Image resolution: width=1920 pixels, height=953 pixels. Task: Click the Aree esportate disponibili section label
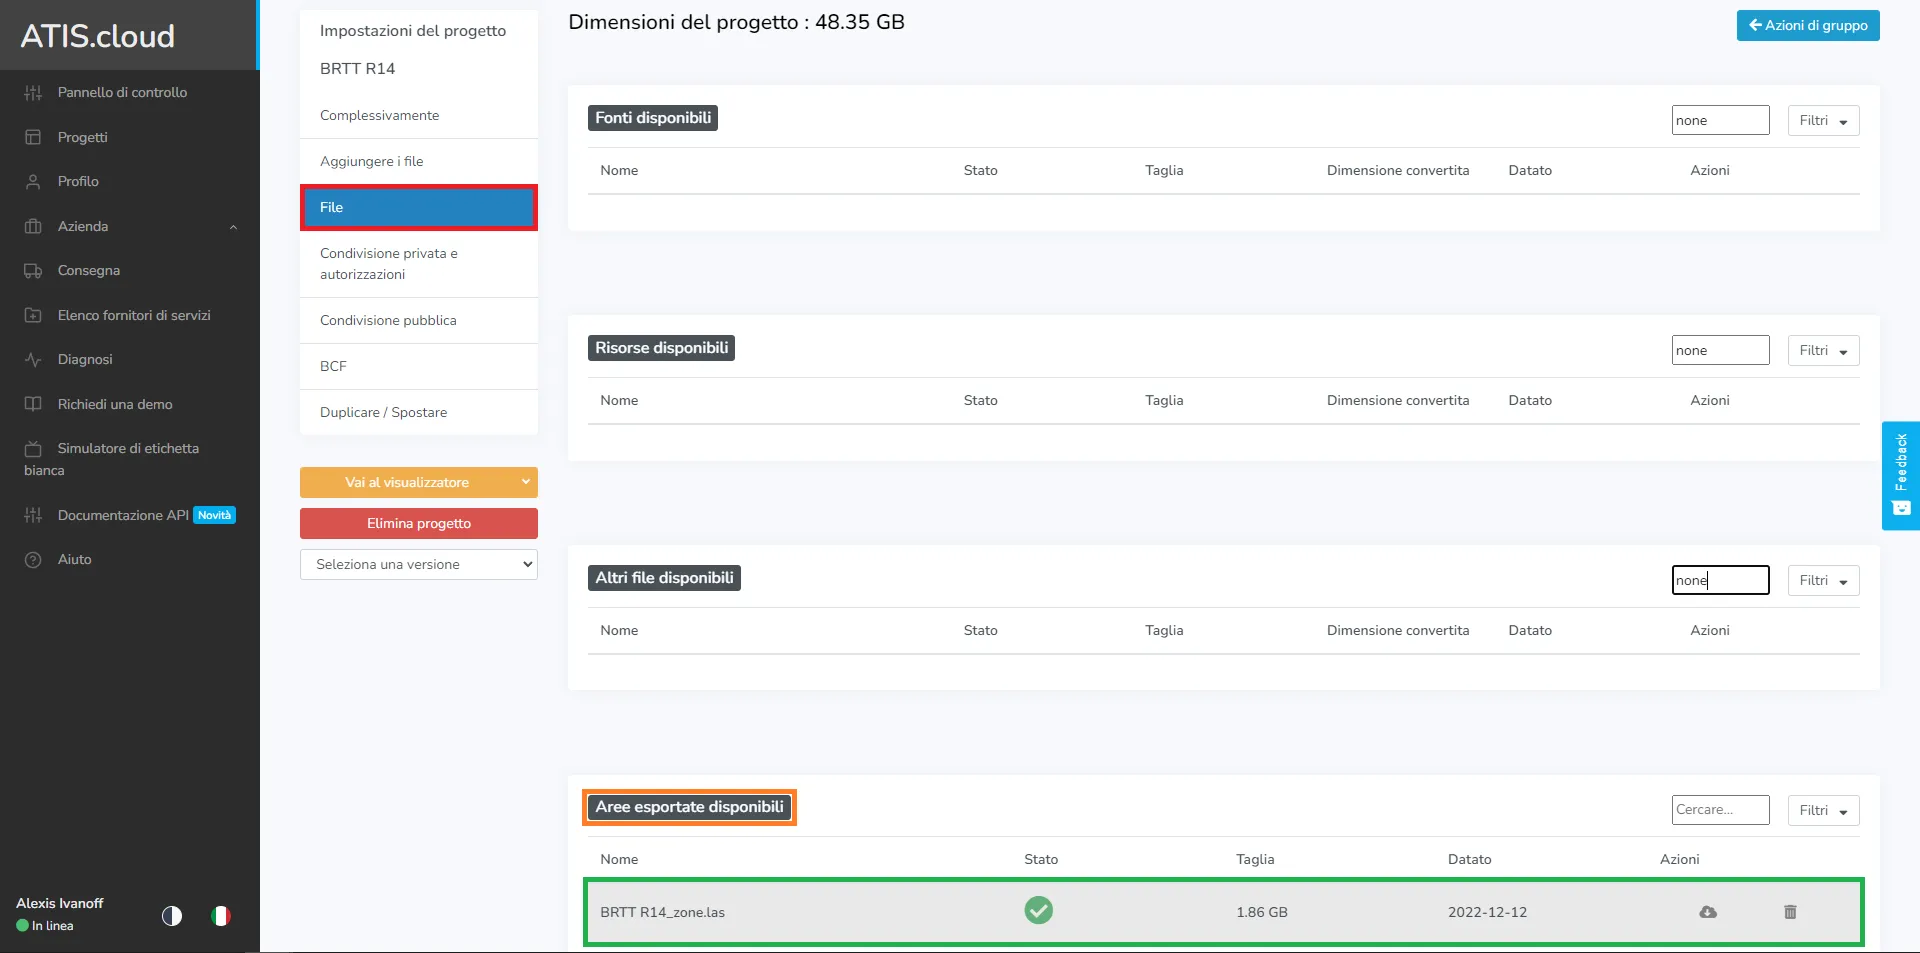689,807
